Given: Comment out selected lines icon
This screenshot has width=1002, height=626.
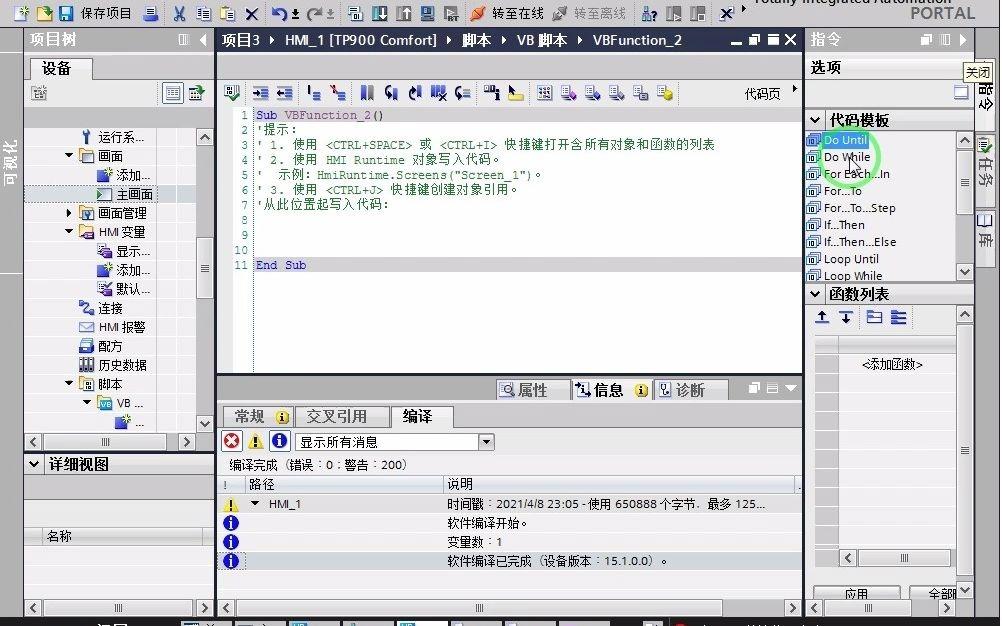Looking at the screenshot, I should [314, 93].
